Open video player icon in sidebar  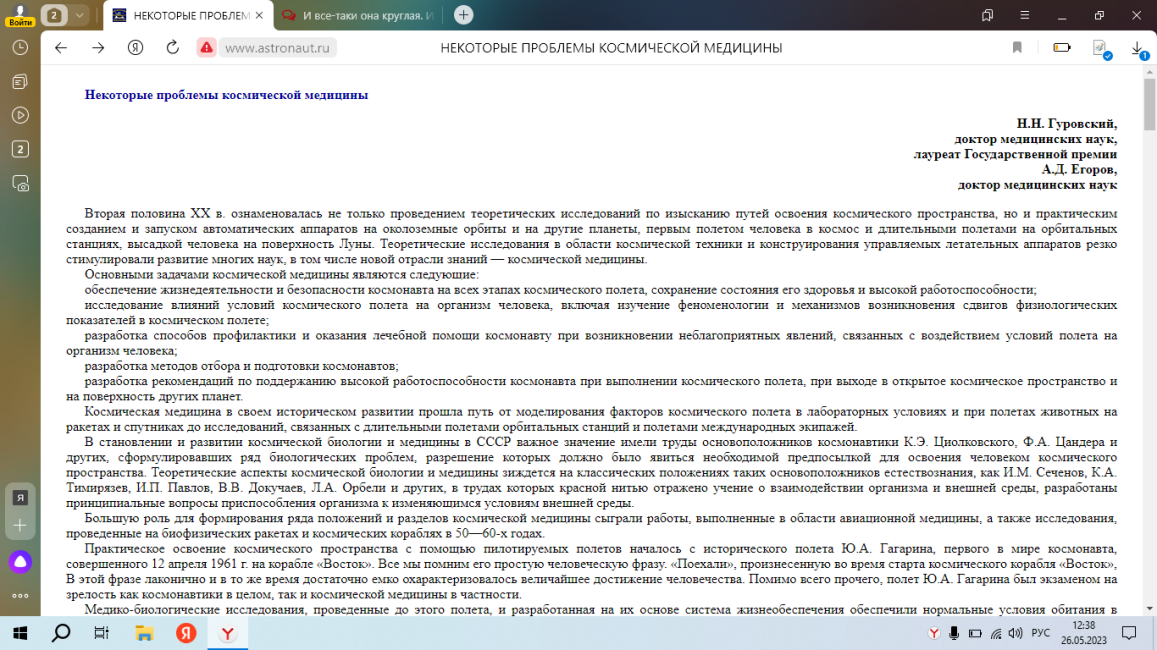18,115
